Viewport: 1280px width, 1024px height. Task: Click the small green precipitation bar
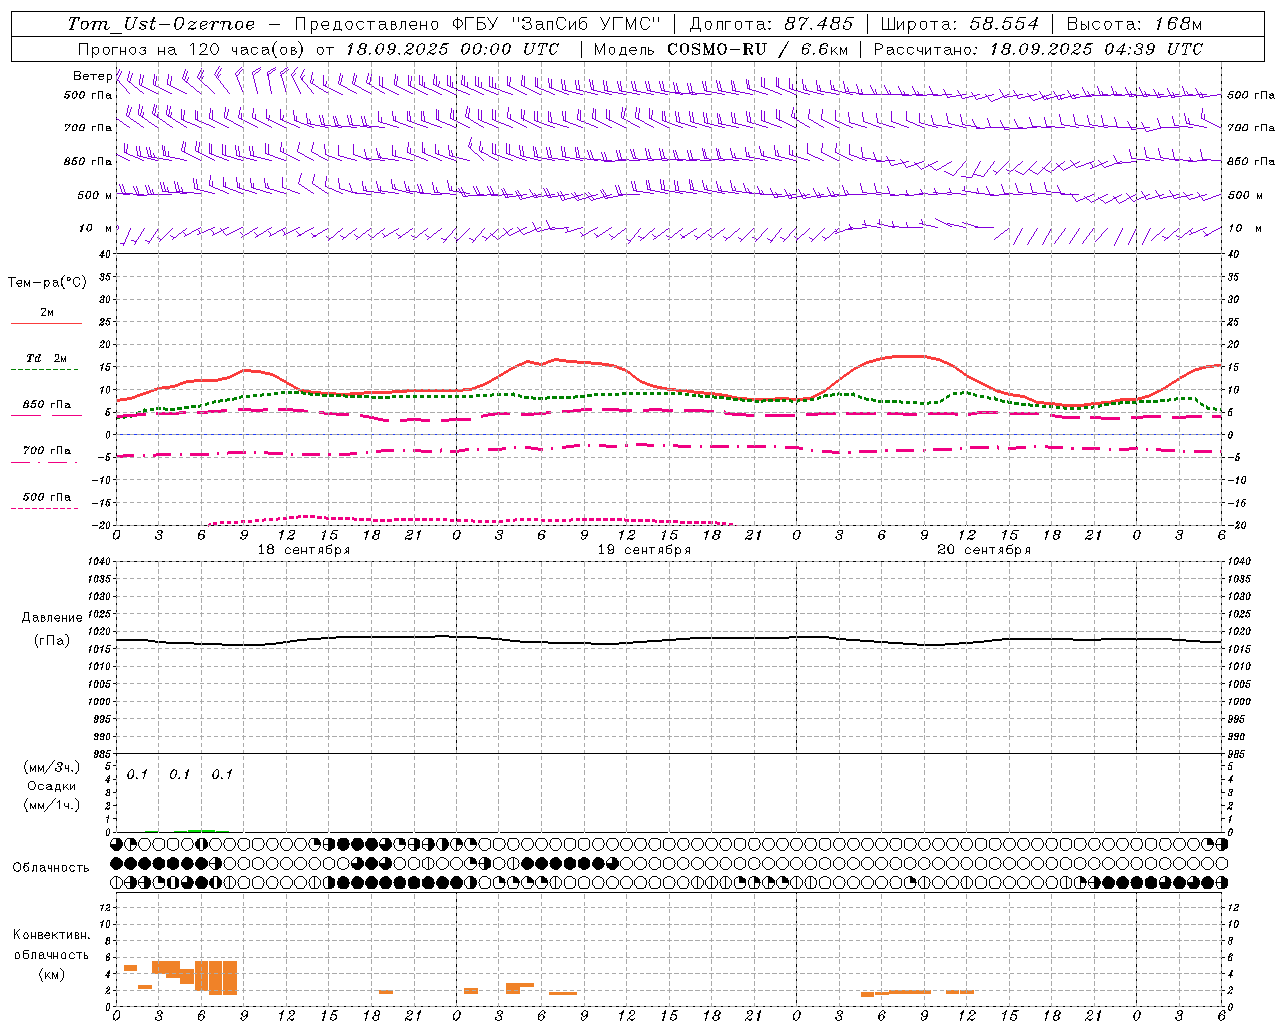click(201, 830)
